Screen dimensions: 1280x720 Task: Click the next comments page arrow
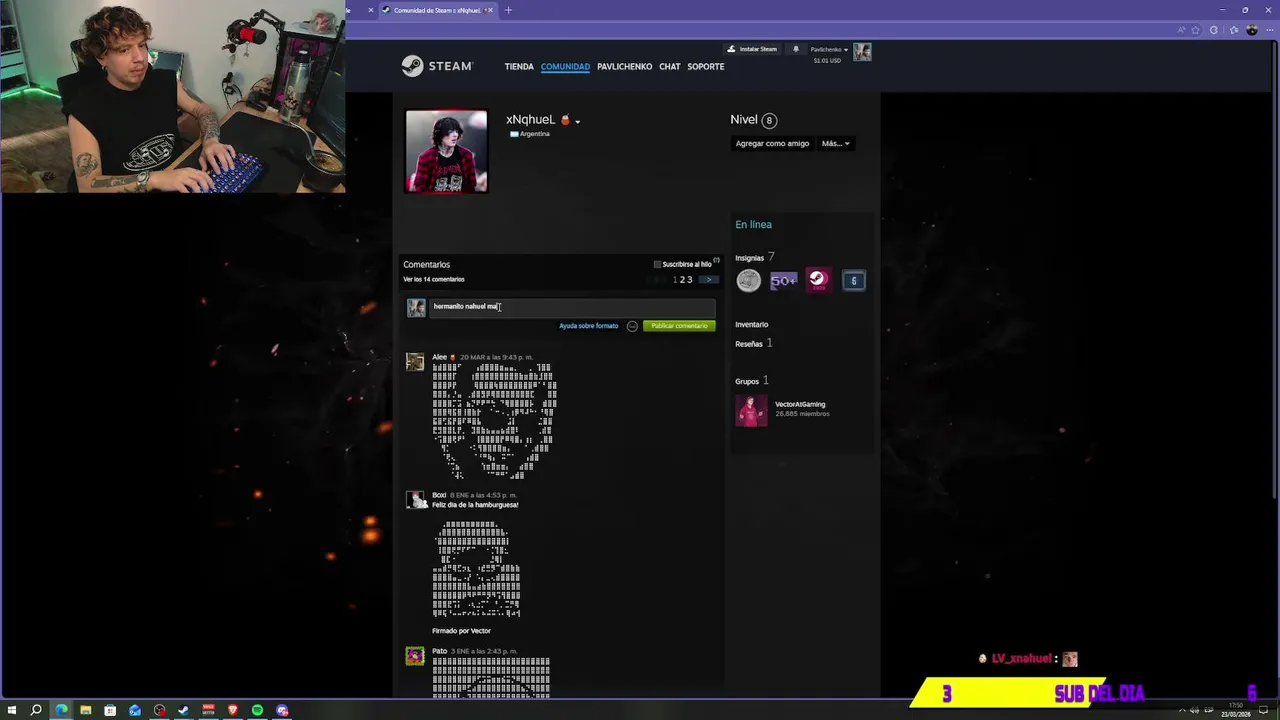708,280
